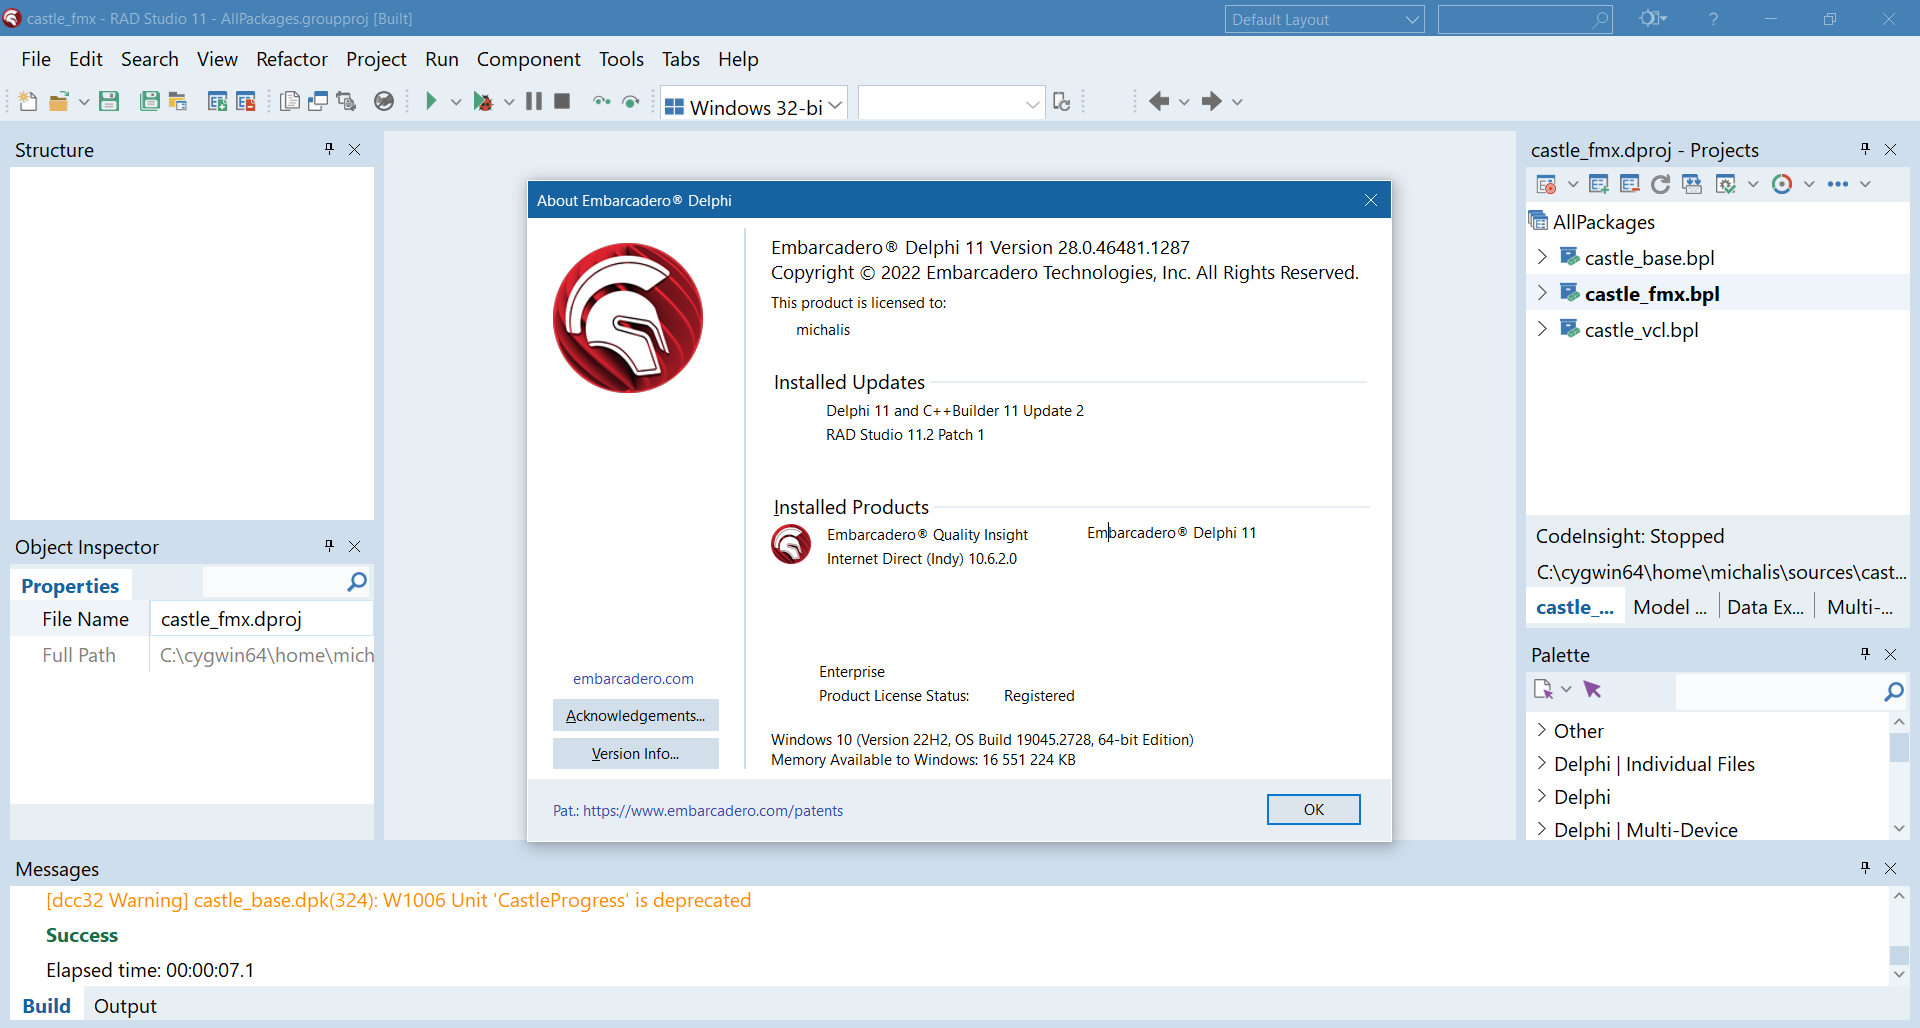This screenshot has height=1028, width=1920.
Task: Open the Component menu
Action: click(529, 59)
